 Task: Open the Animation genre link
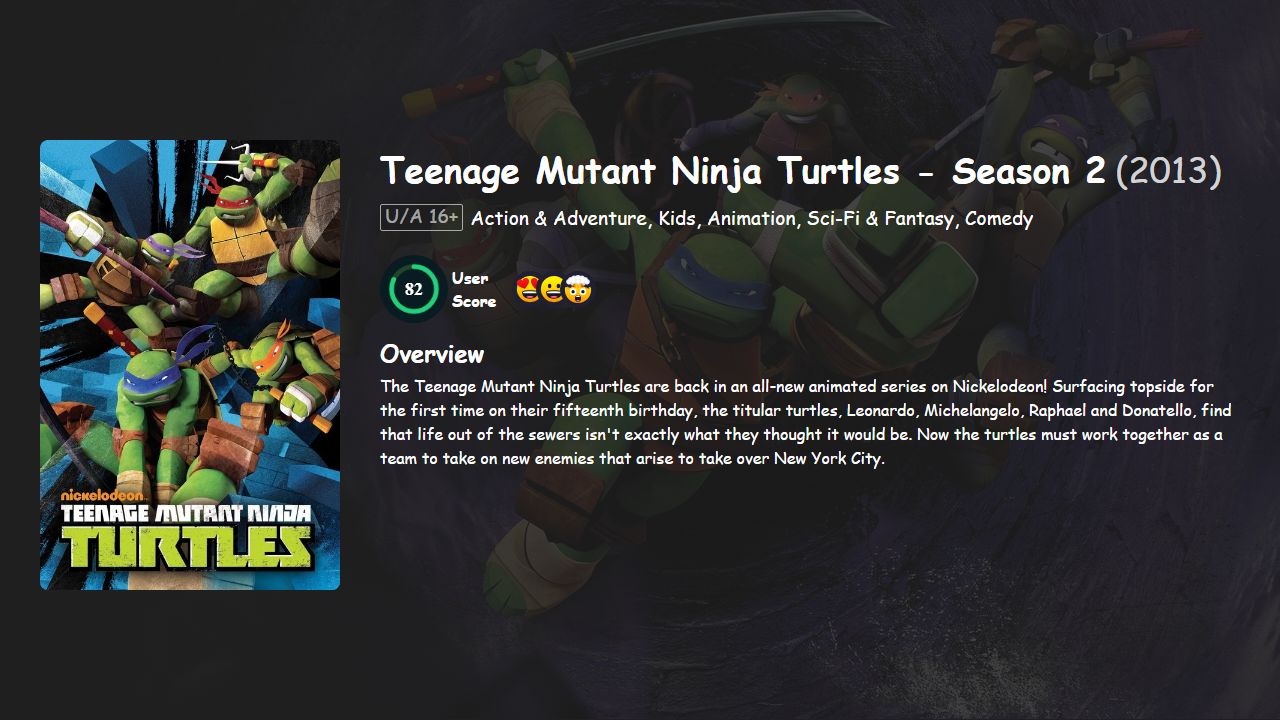752,218
